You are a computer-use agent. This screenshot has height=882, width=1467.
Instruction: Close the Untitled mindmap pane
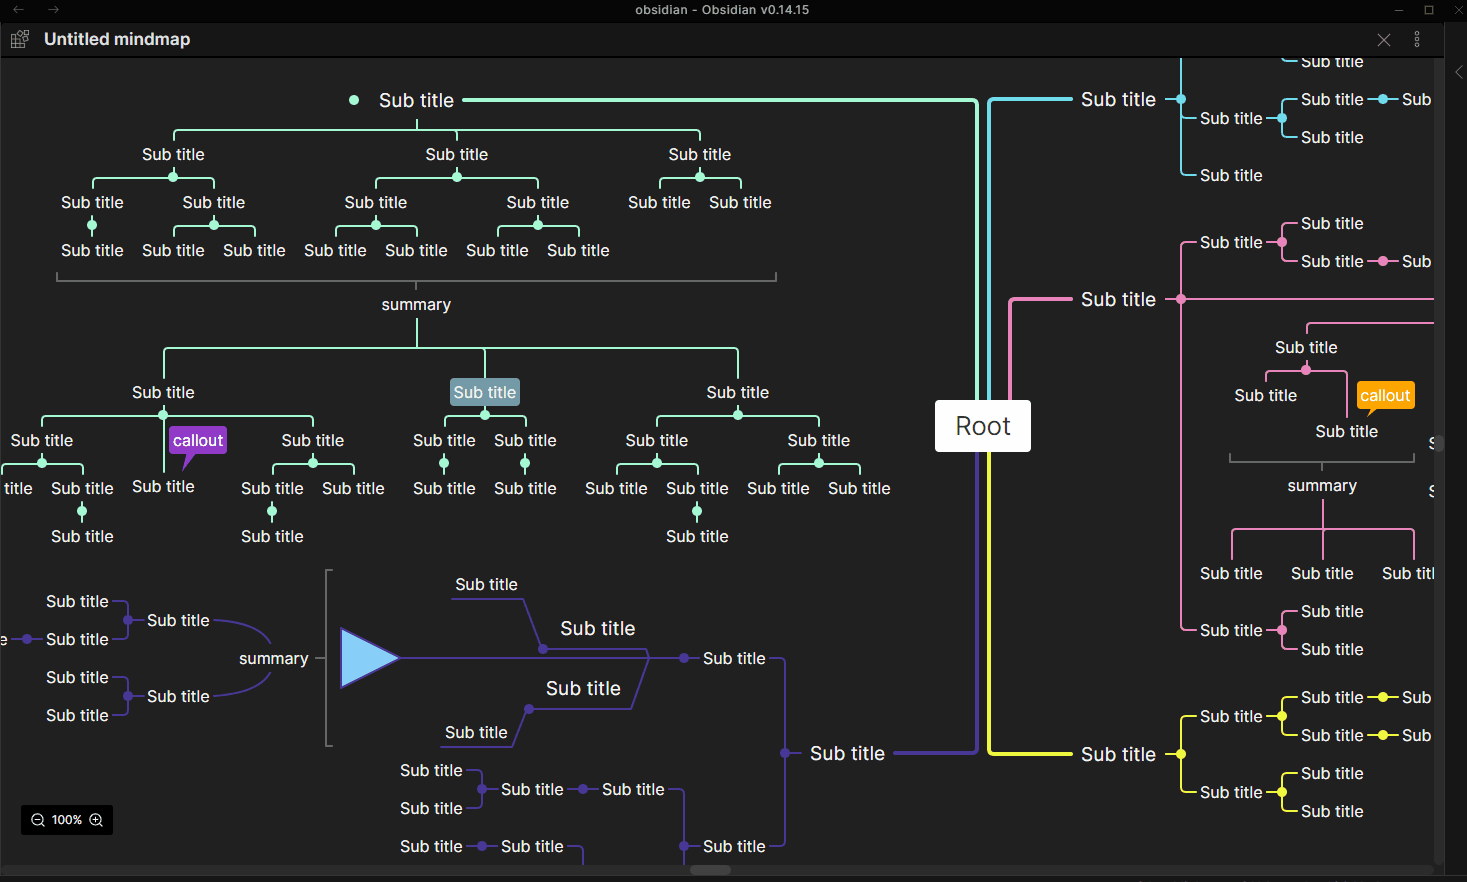pos(1384,40)
